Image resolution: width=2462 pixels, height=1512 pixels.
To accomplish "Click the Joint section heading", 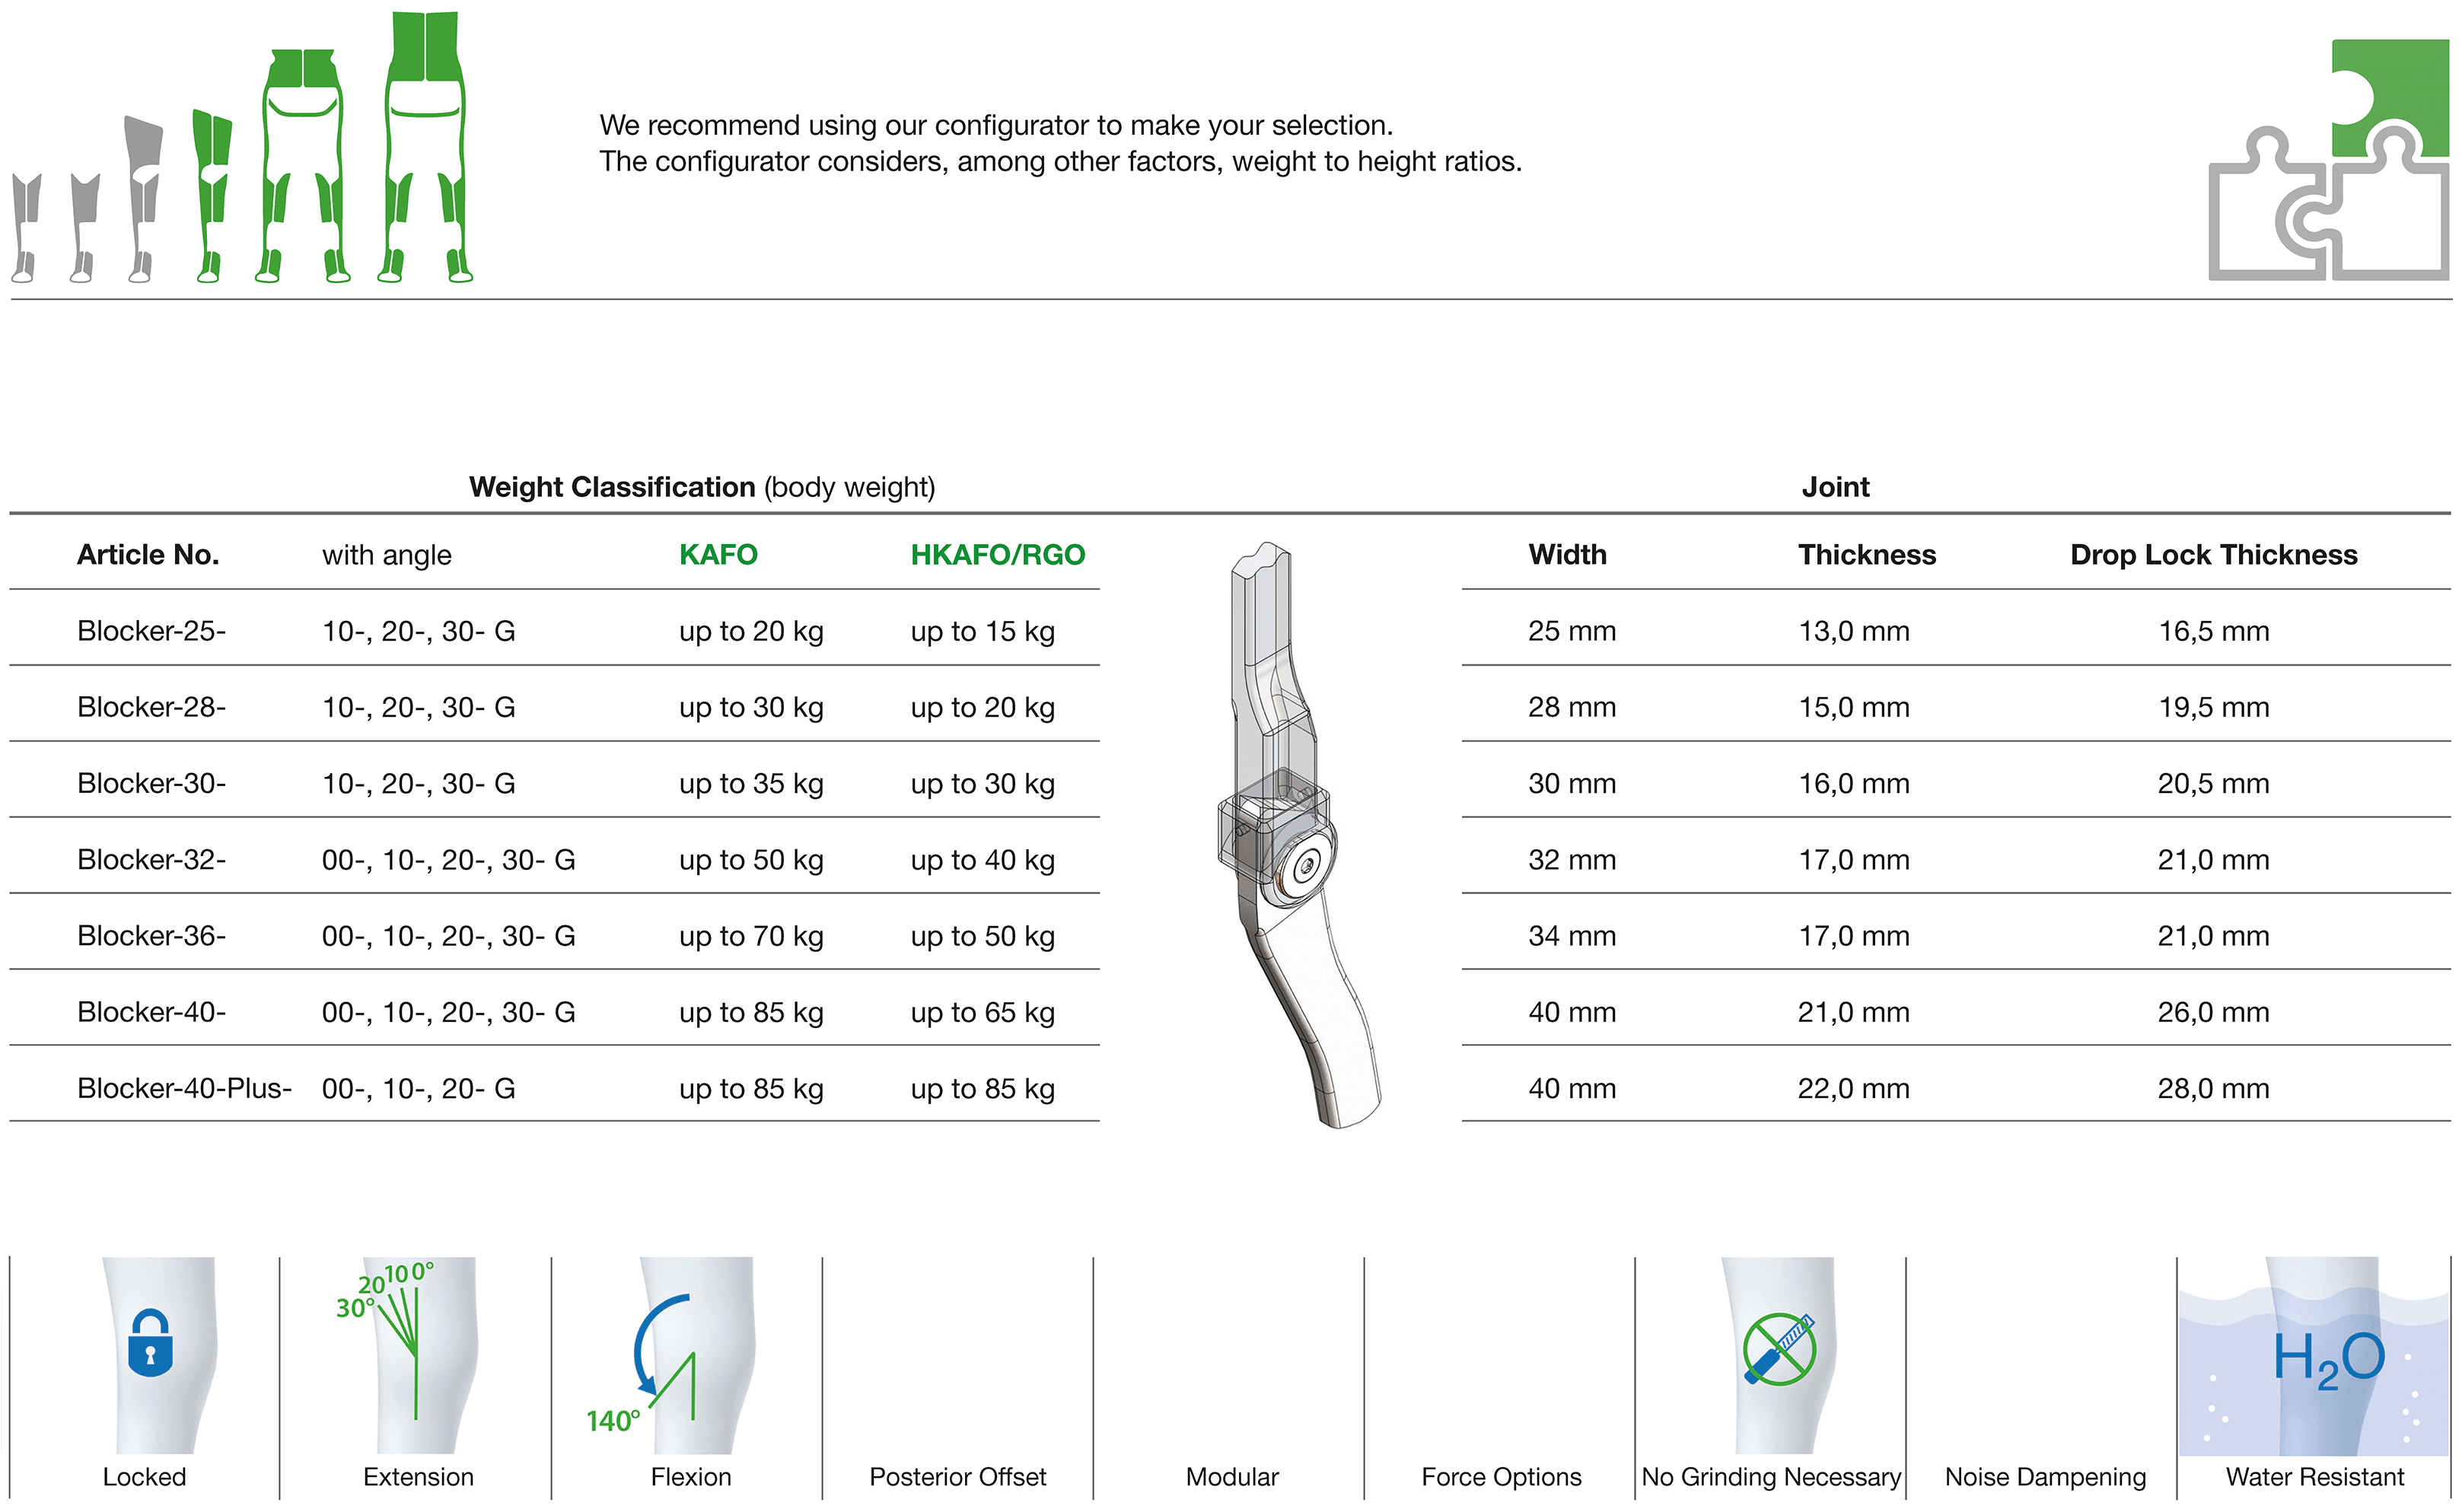I will (1834, 487).
